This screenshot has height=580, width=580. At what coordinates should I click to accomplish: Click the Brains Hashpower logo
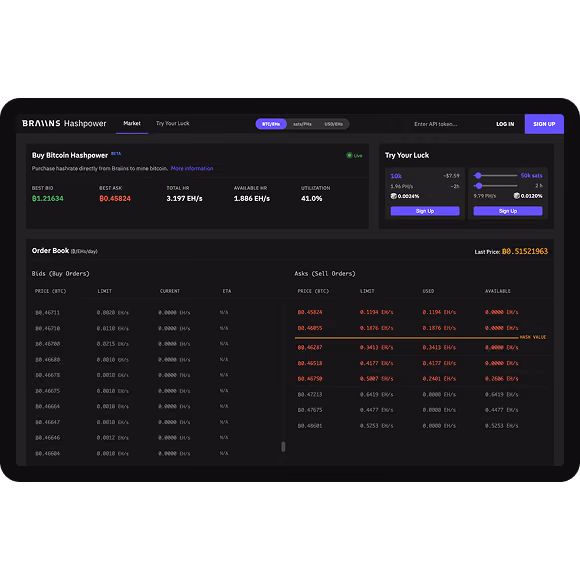[x=64, y=123]
